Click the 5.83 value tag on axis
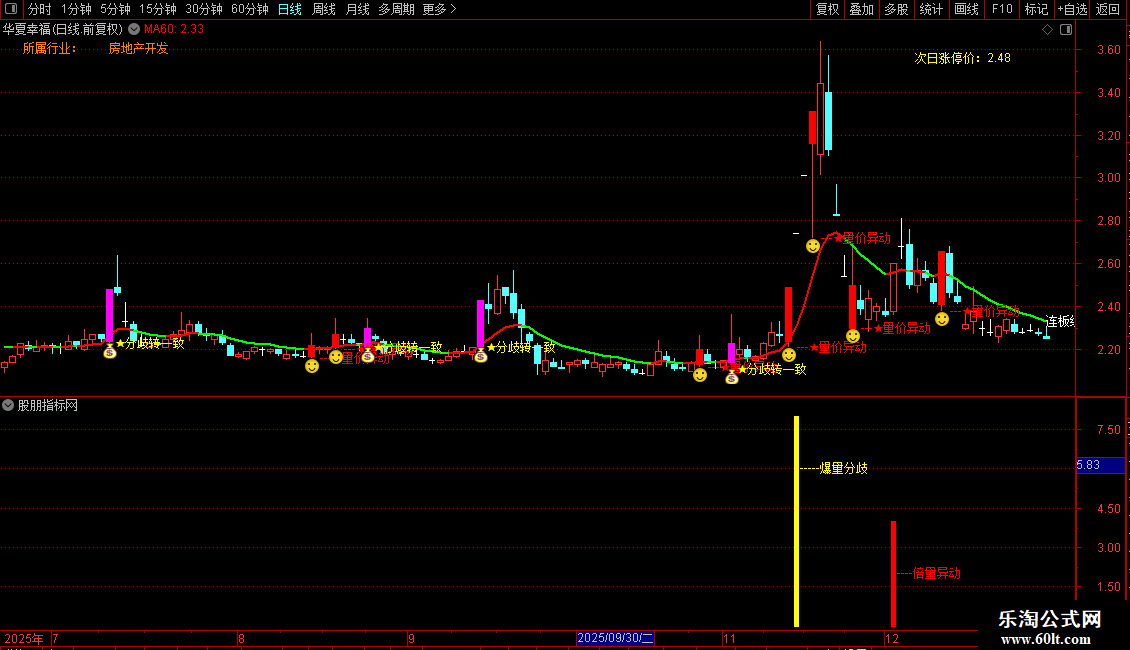Screen dimensions: 1130x650 tap(1100, 465)
